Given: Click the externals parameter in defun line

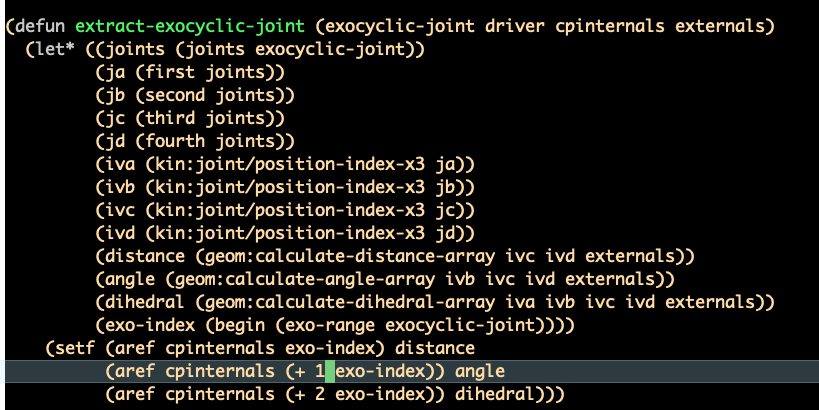Looking at the screenshot, I should (720, 26).
